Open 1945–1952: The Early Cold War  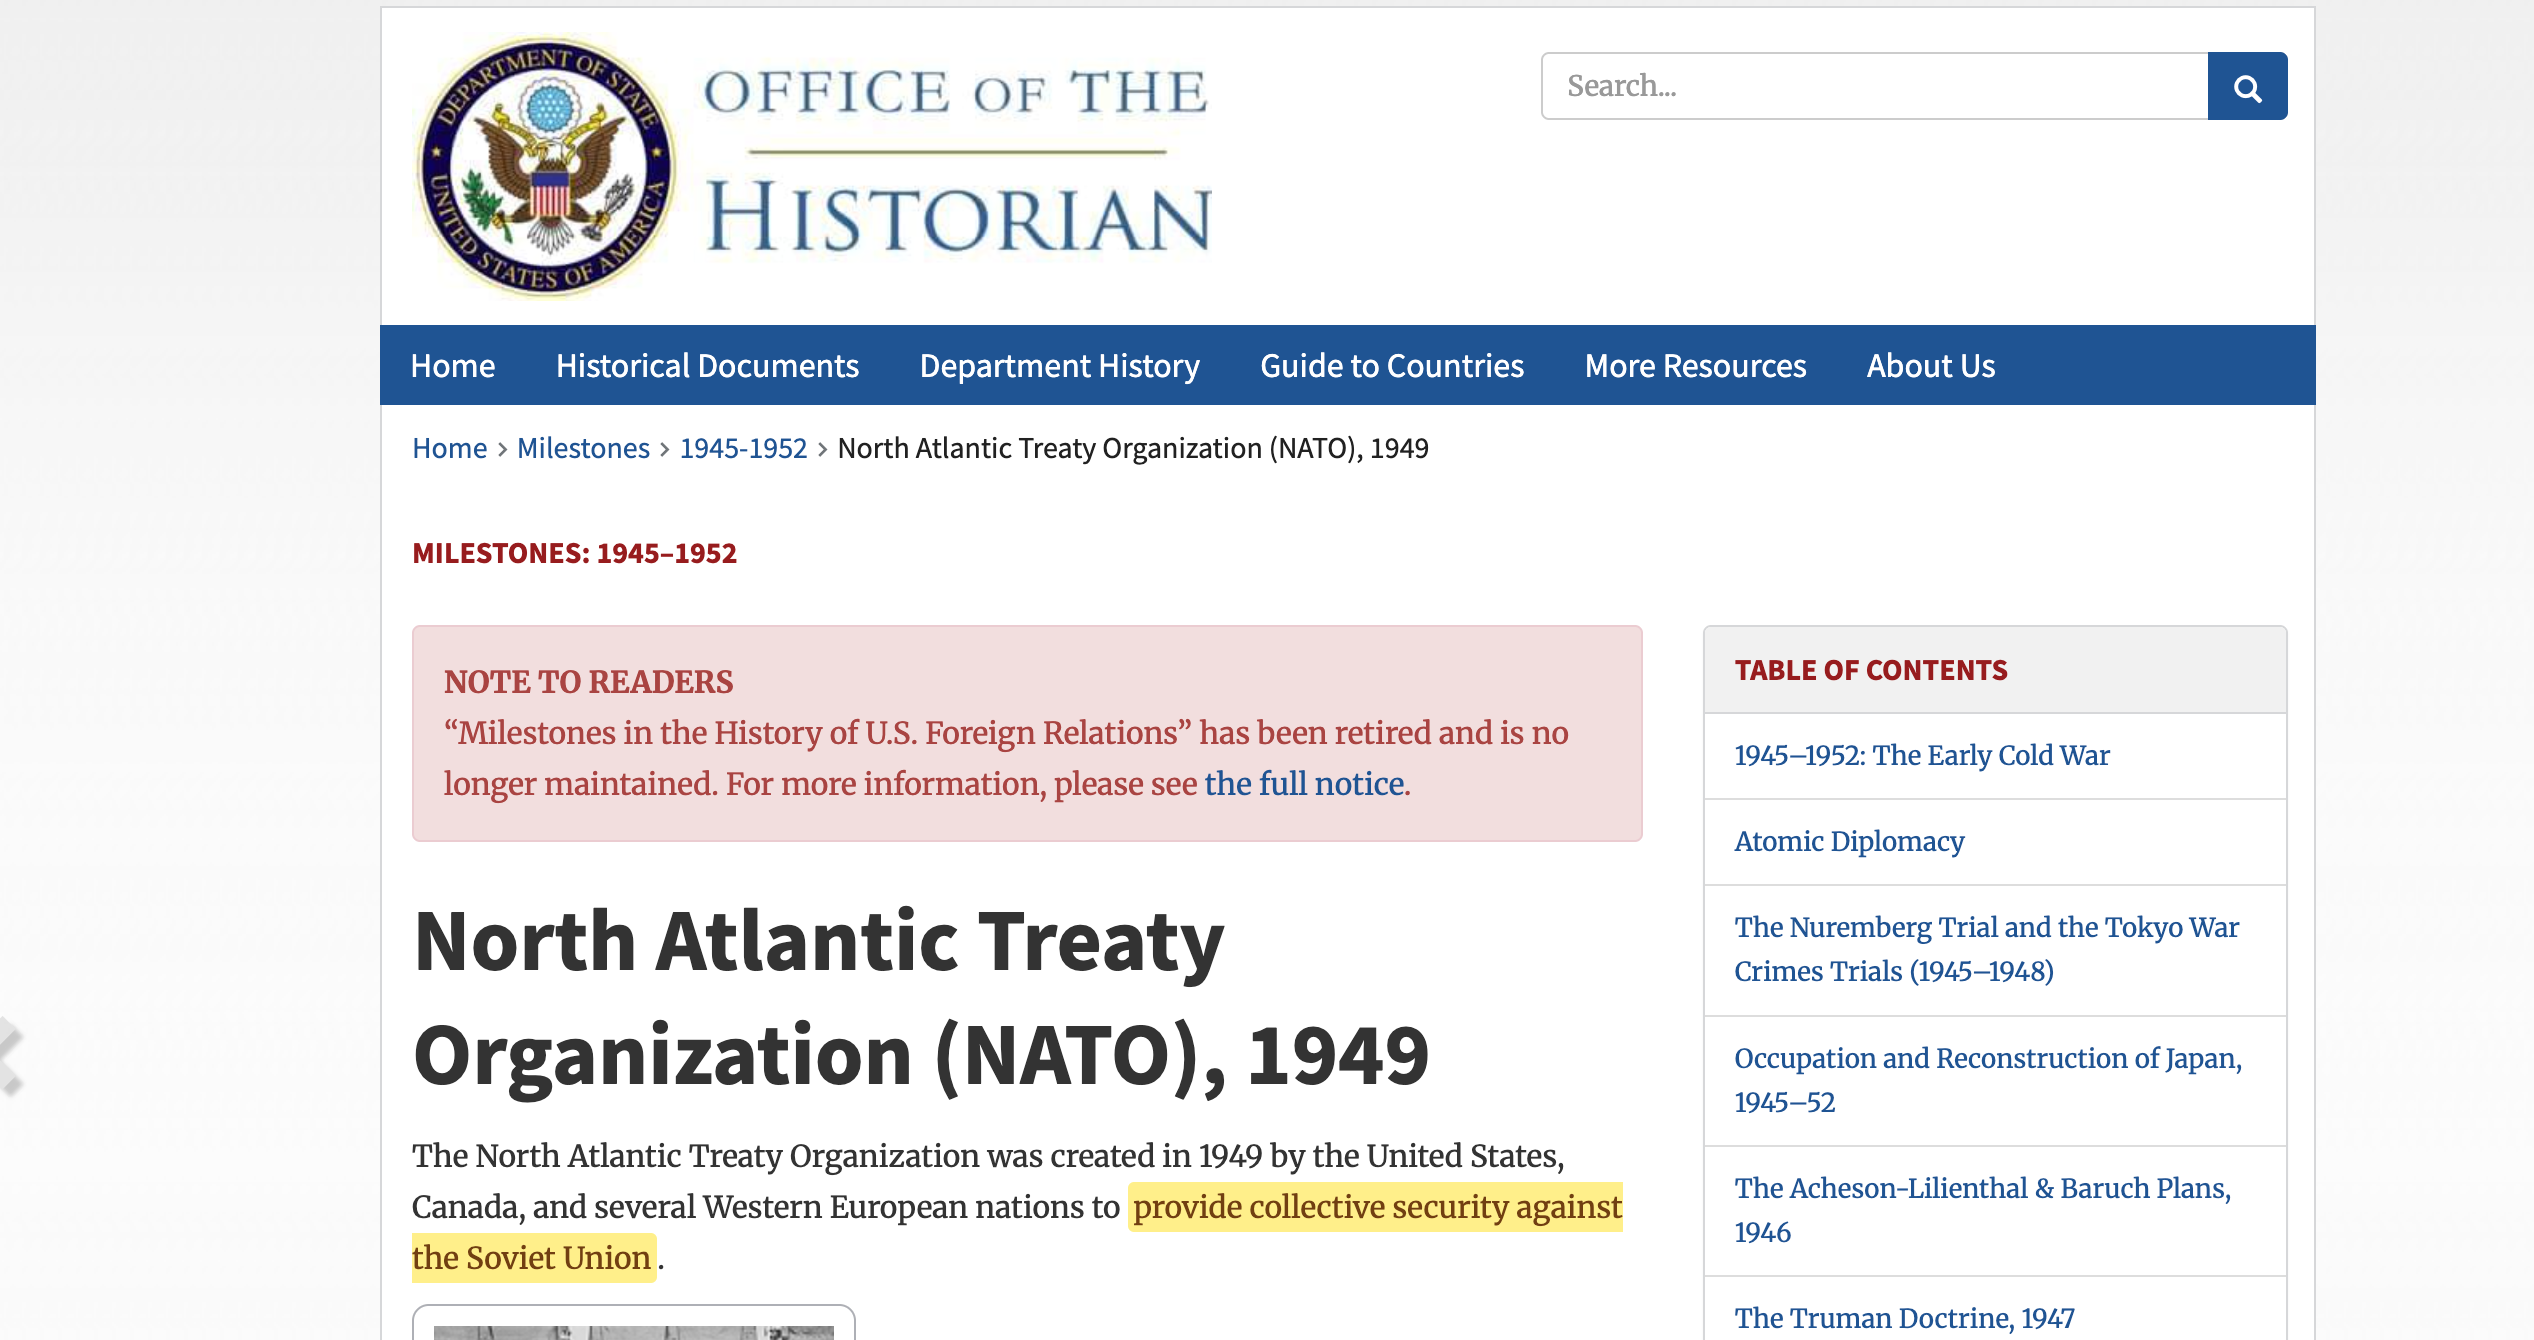(1921, 756)
